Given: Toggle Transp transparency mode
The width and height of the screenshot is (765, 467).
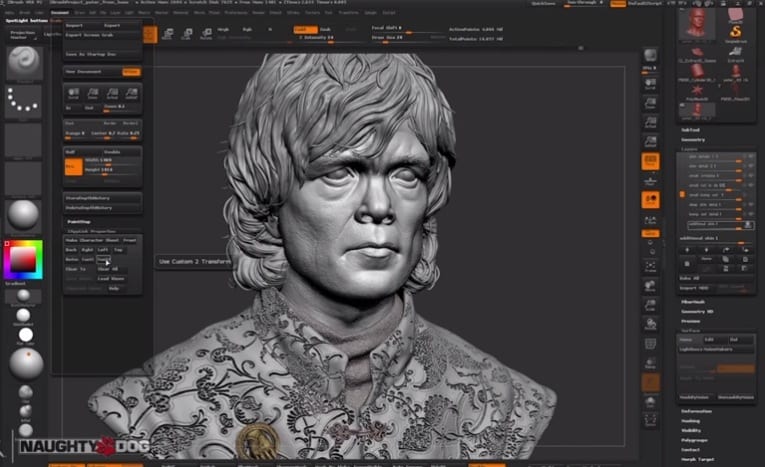Looking at the screenshot, I should click(650, 364).
